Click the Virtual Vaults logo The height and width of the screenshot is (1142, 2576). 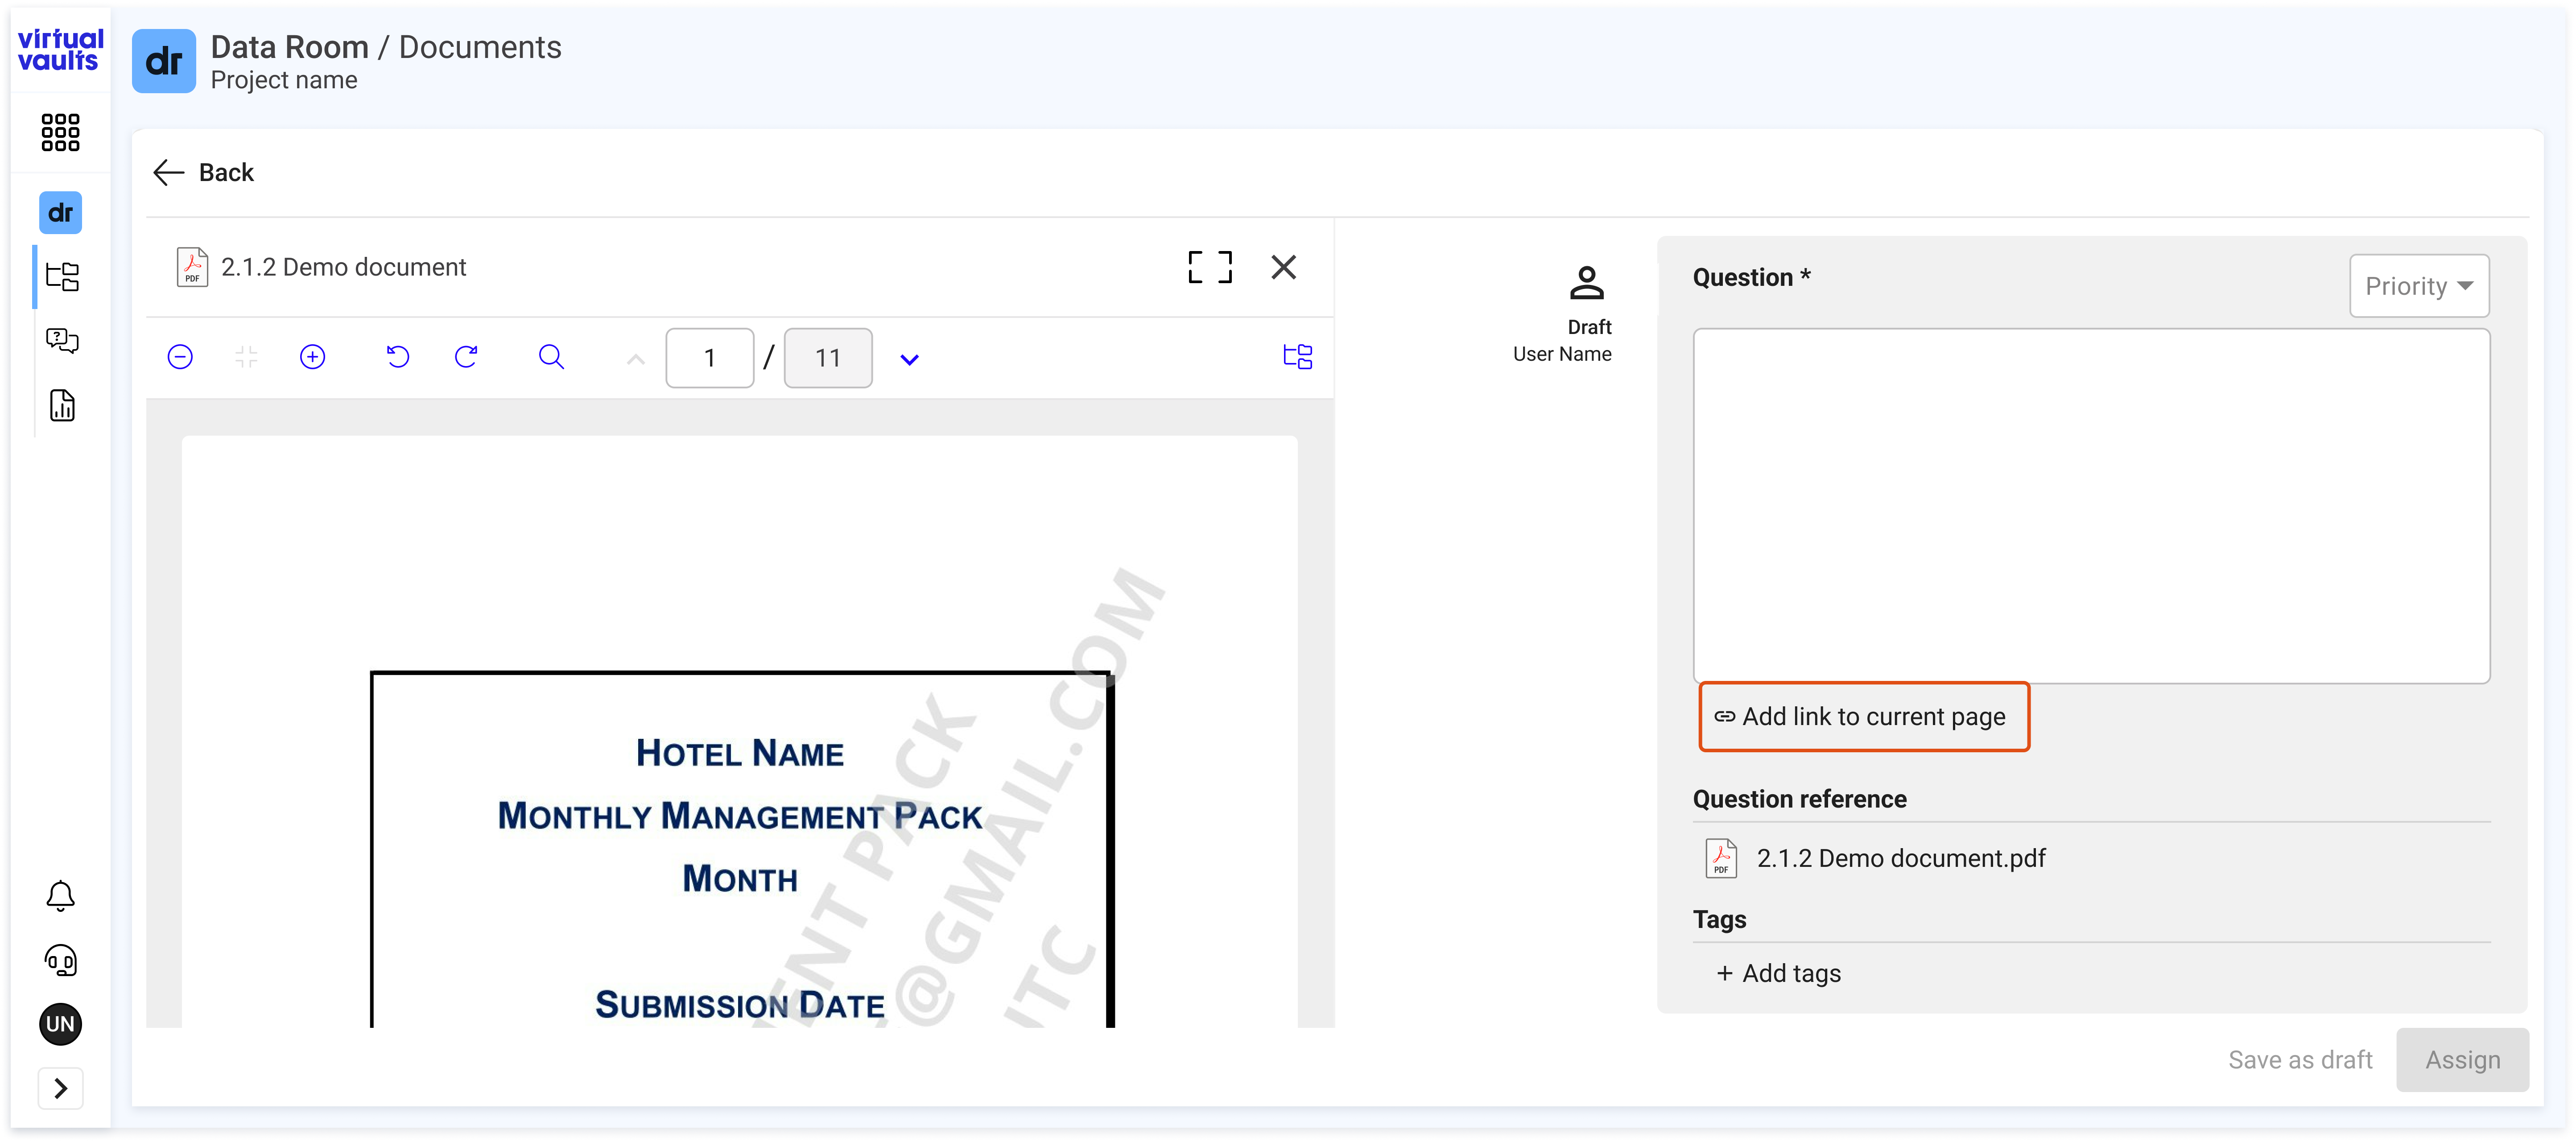pos(60,50)
